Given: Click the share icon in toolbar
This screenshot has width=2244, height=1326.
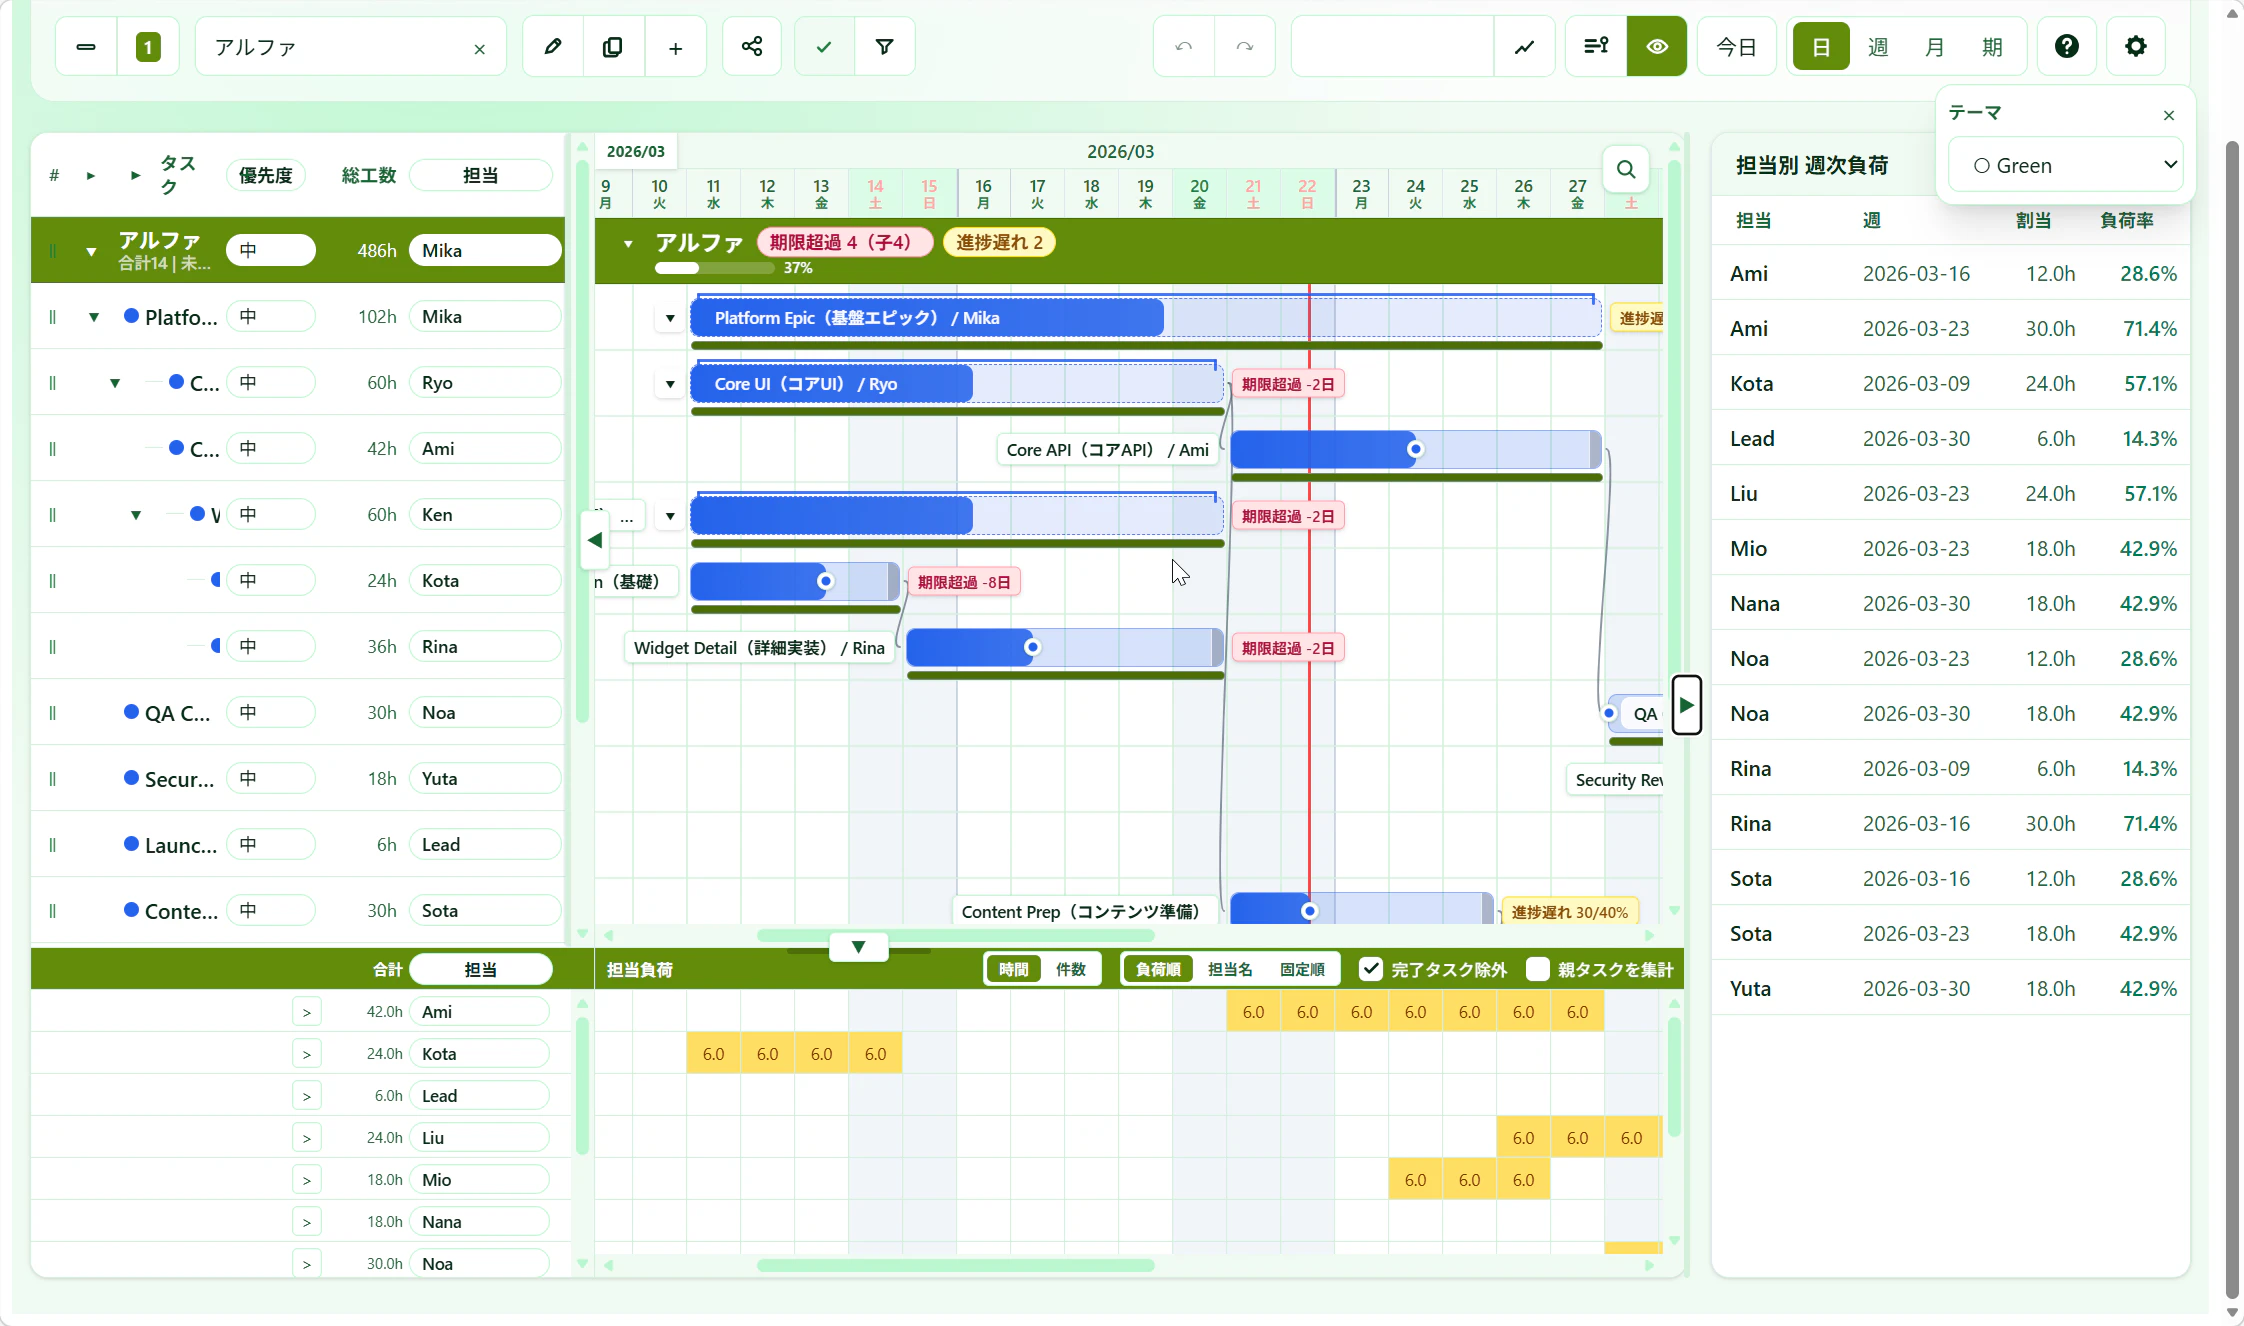Looking at the screenshot, I should [x=752, y=46].
